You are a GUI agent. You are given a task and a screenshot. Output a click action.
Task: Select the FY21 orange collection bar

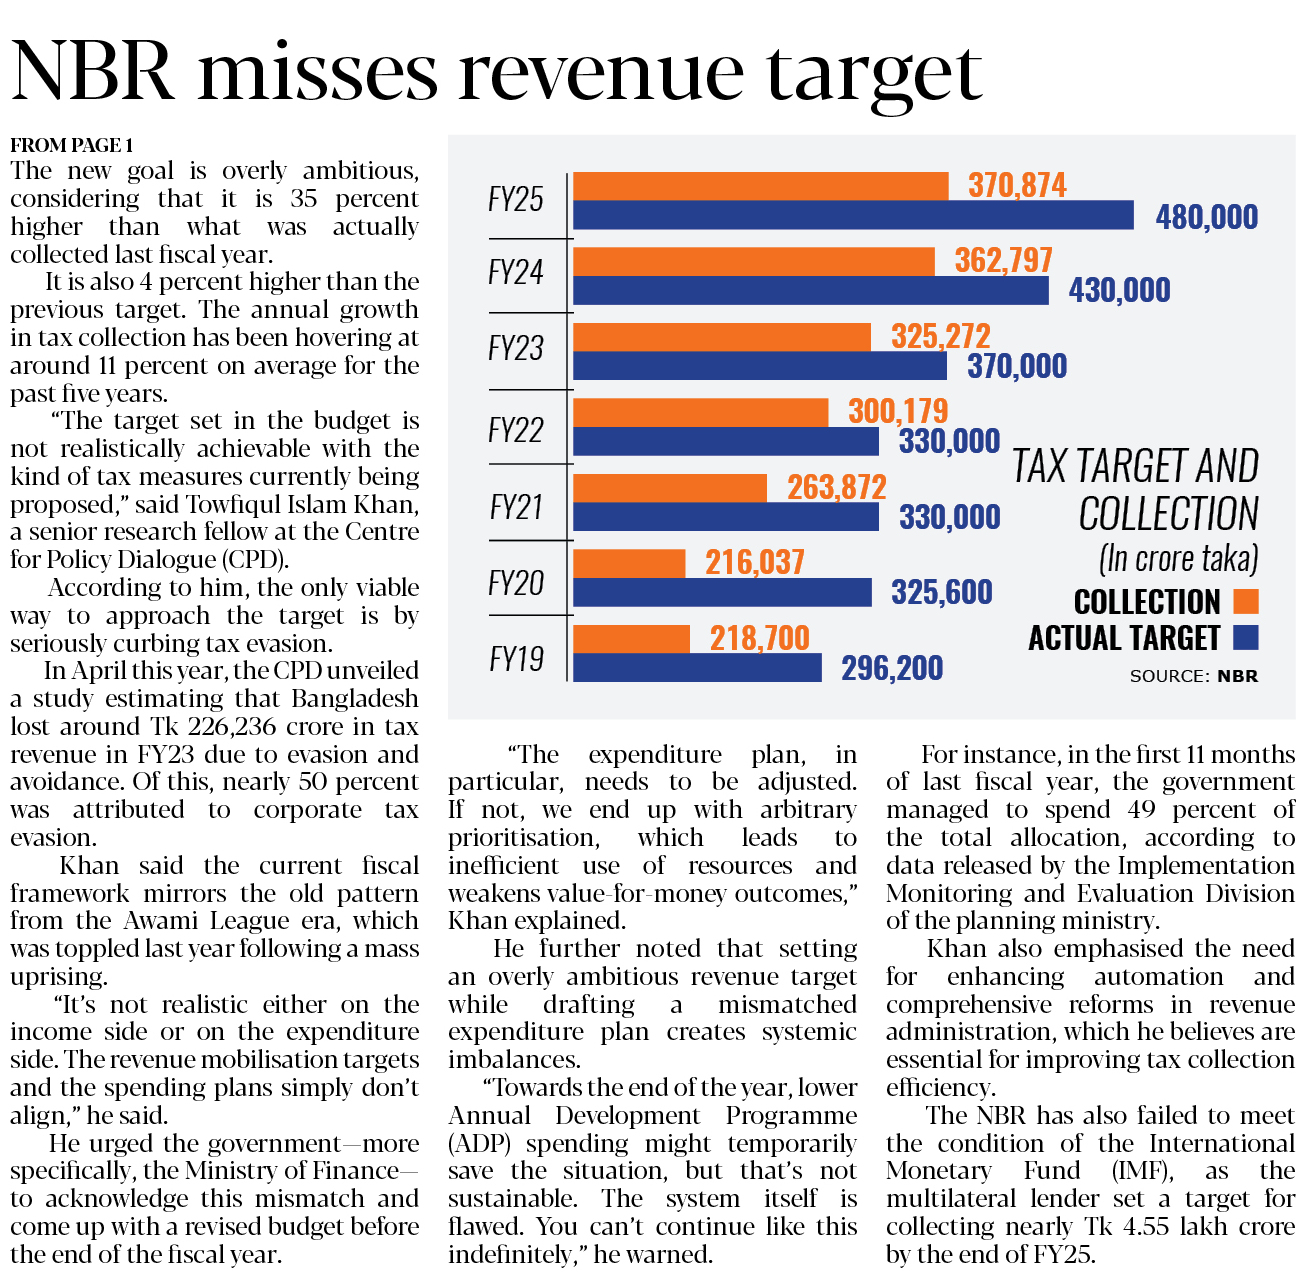[x=670, y=488]
